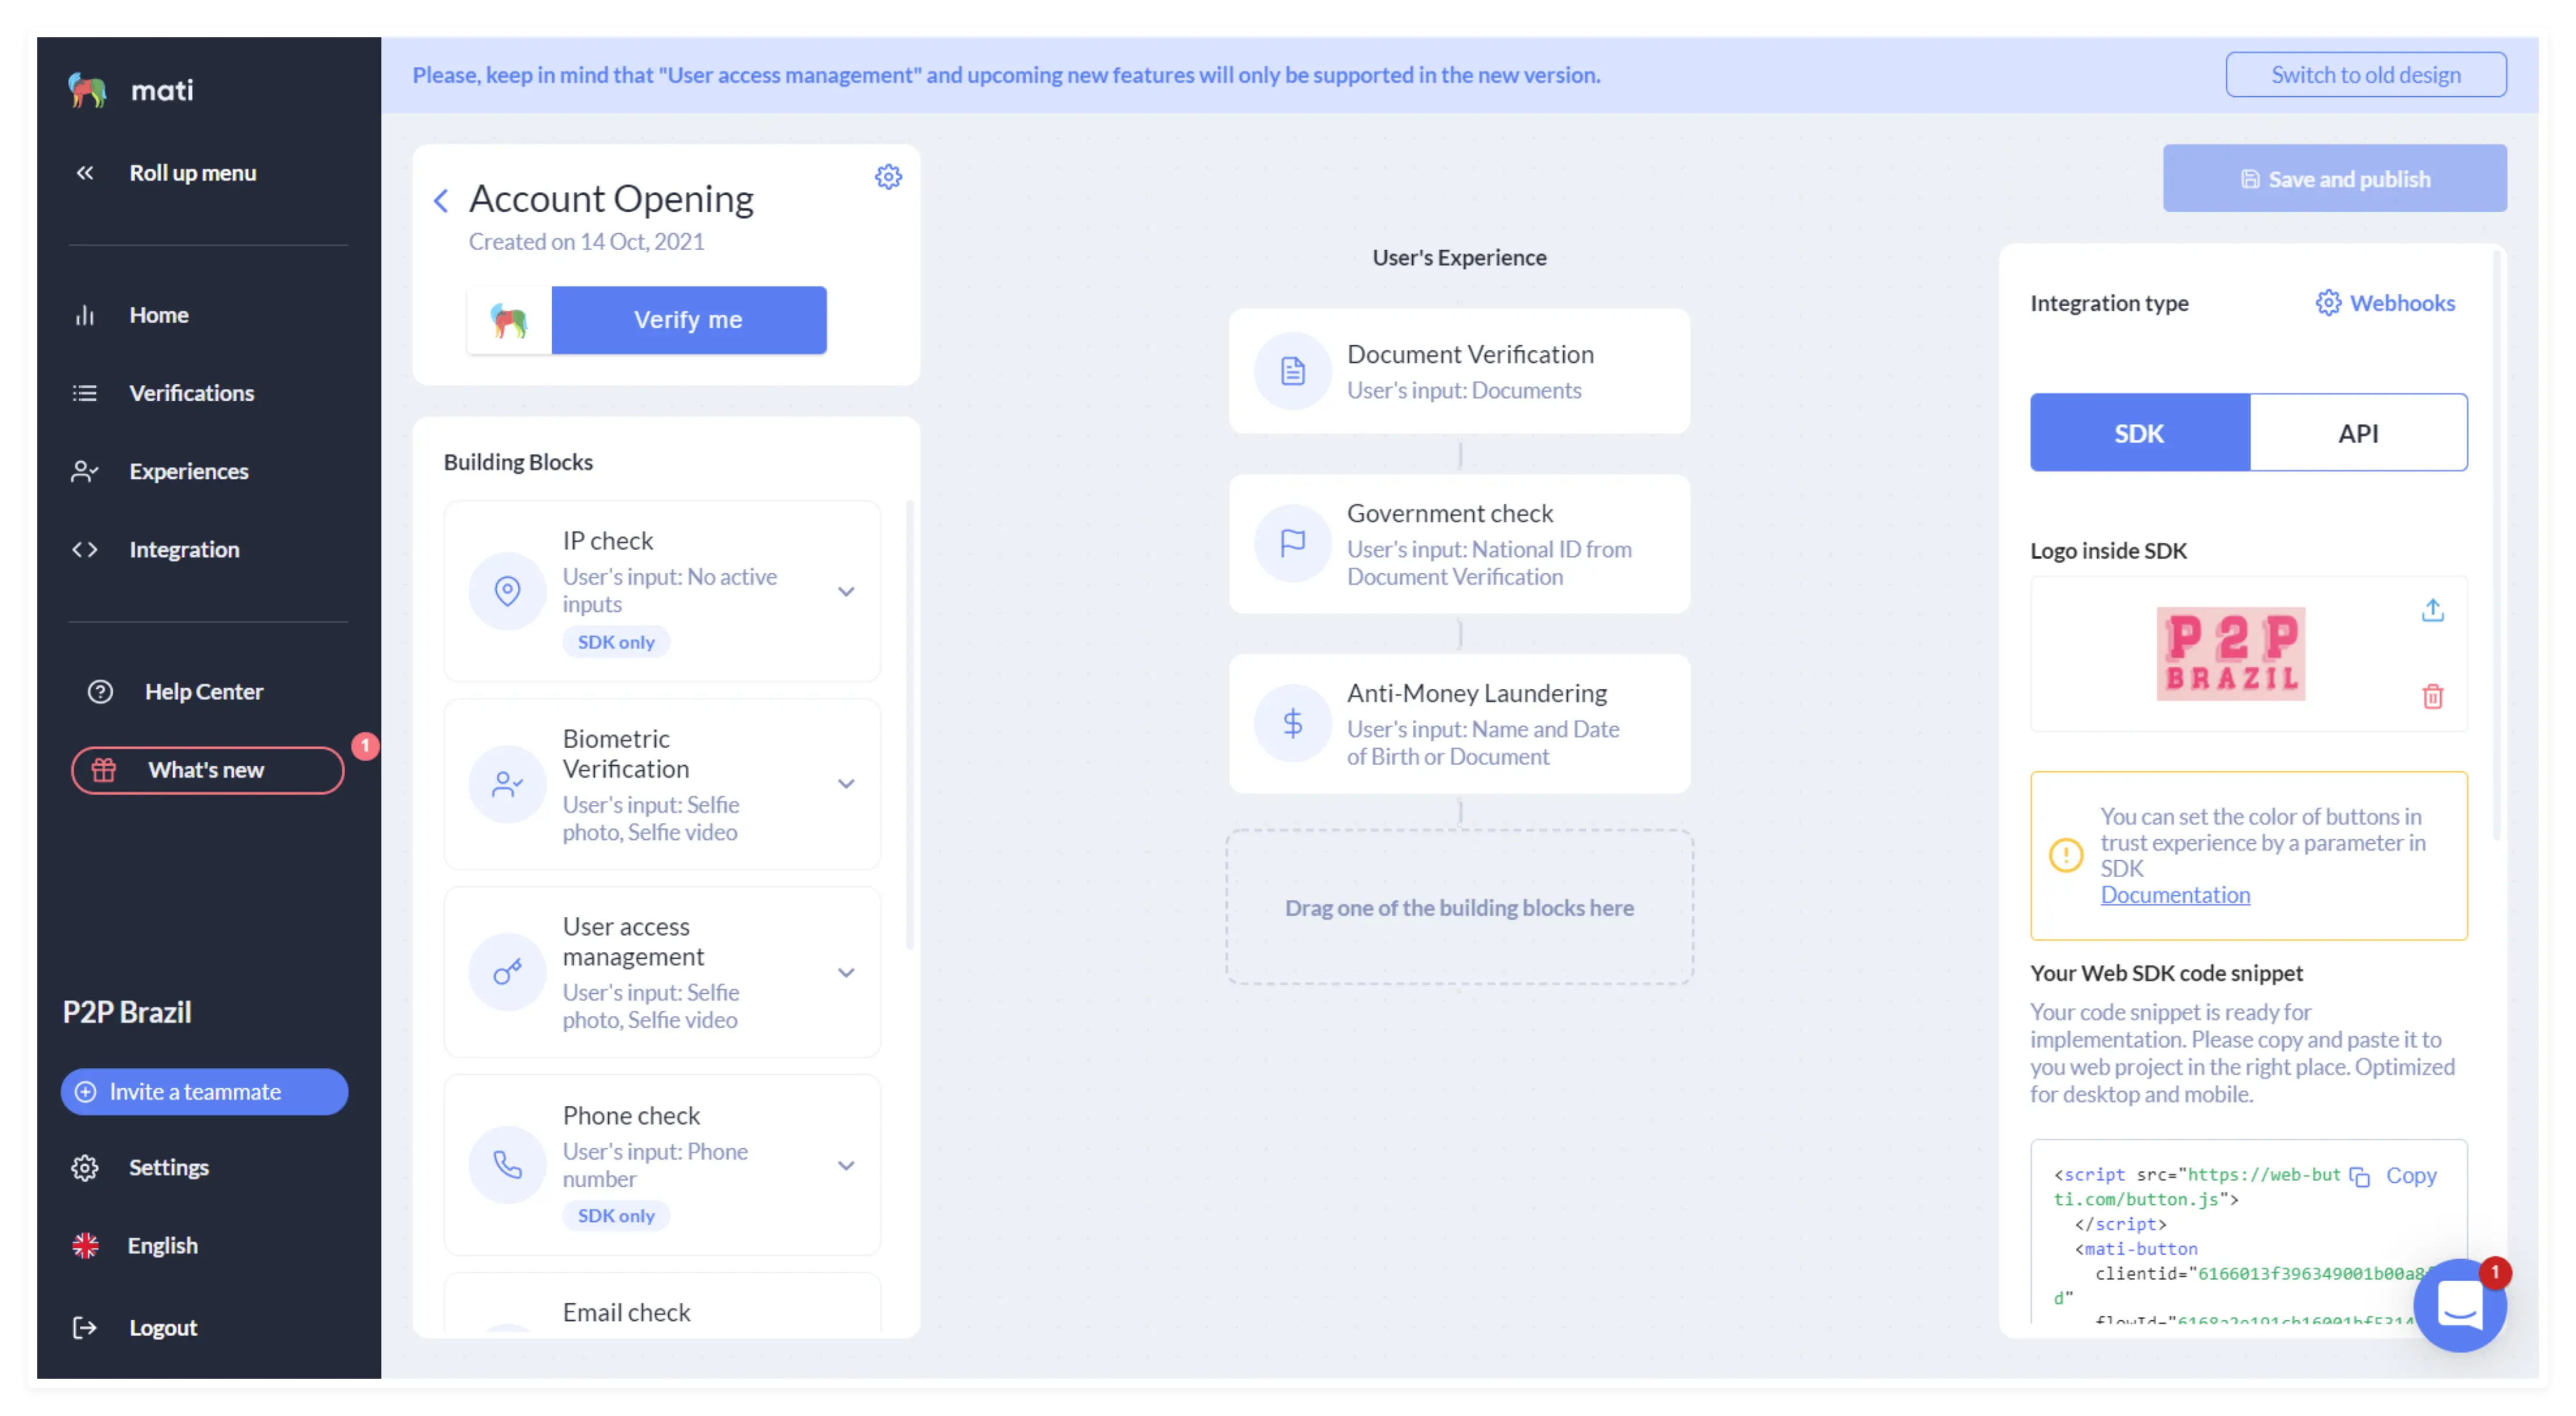Open the Webhooks gear settings

[x=2328, y=302]
